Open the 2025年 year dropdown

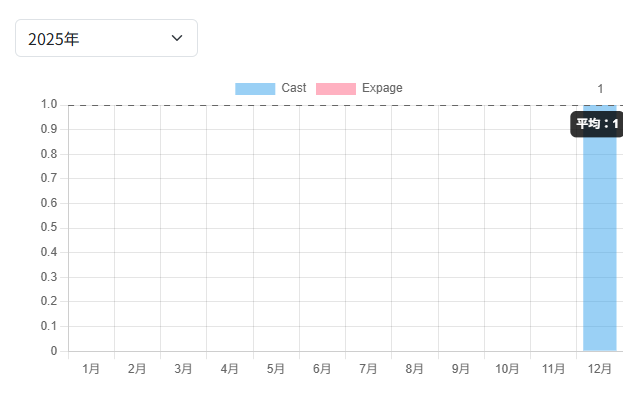point(106,39)
